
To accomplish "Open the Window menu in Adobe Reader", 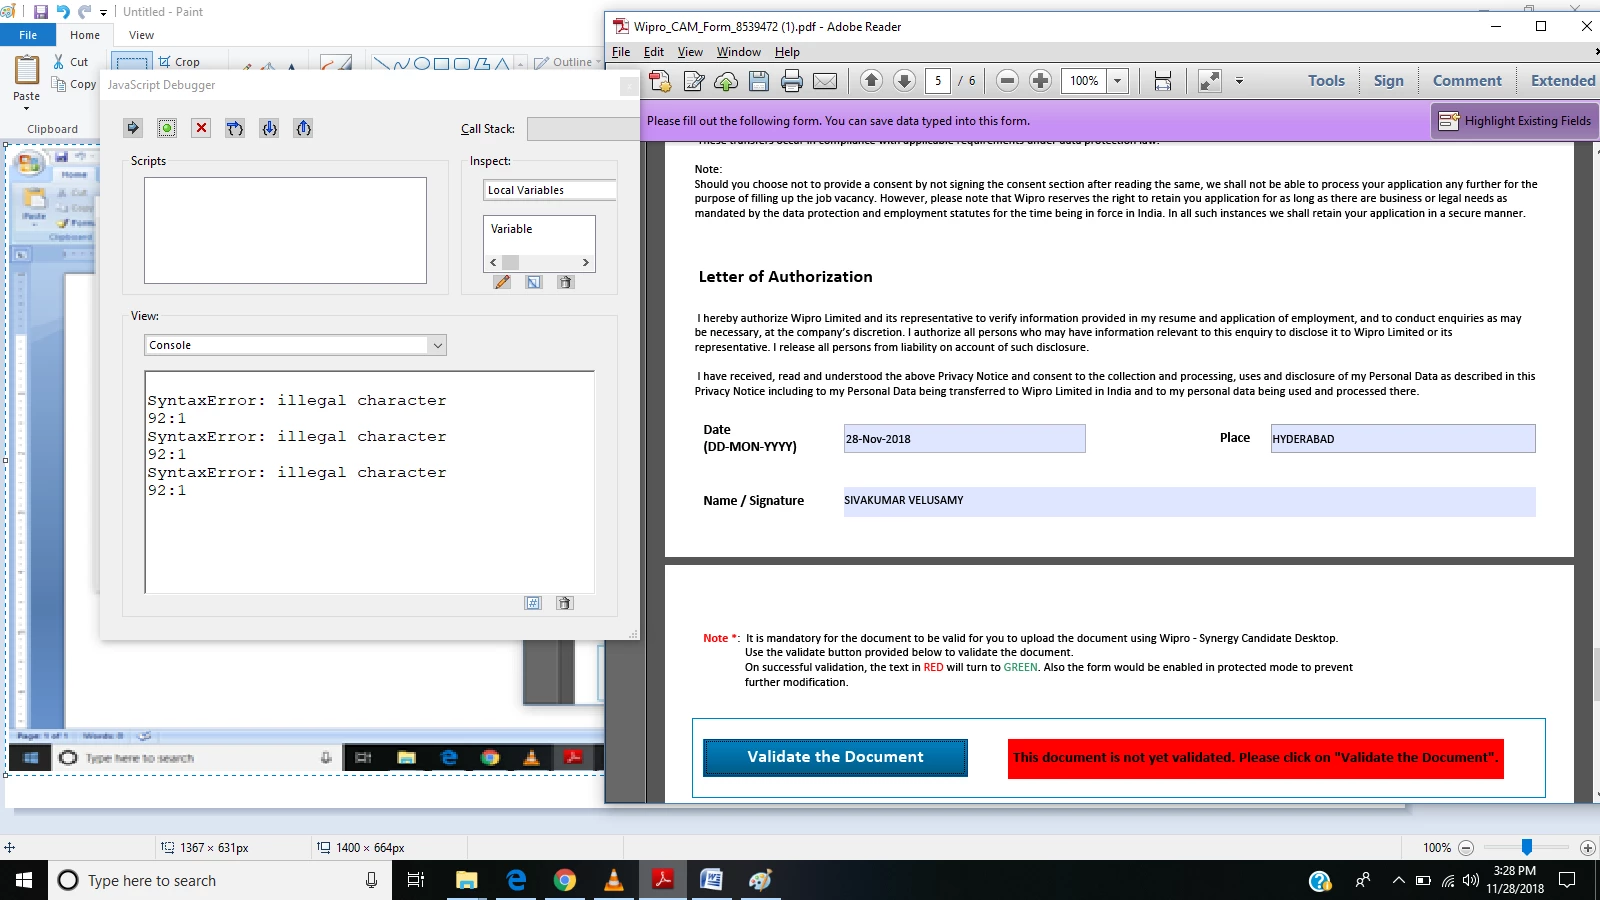I will (739, 52).
